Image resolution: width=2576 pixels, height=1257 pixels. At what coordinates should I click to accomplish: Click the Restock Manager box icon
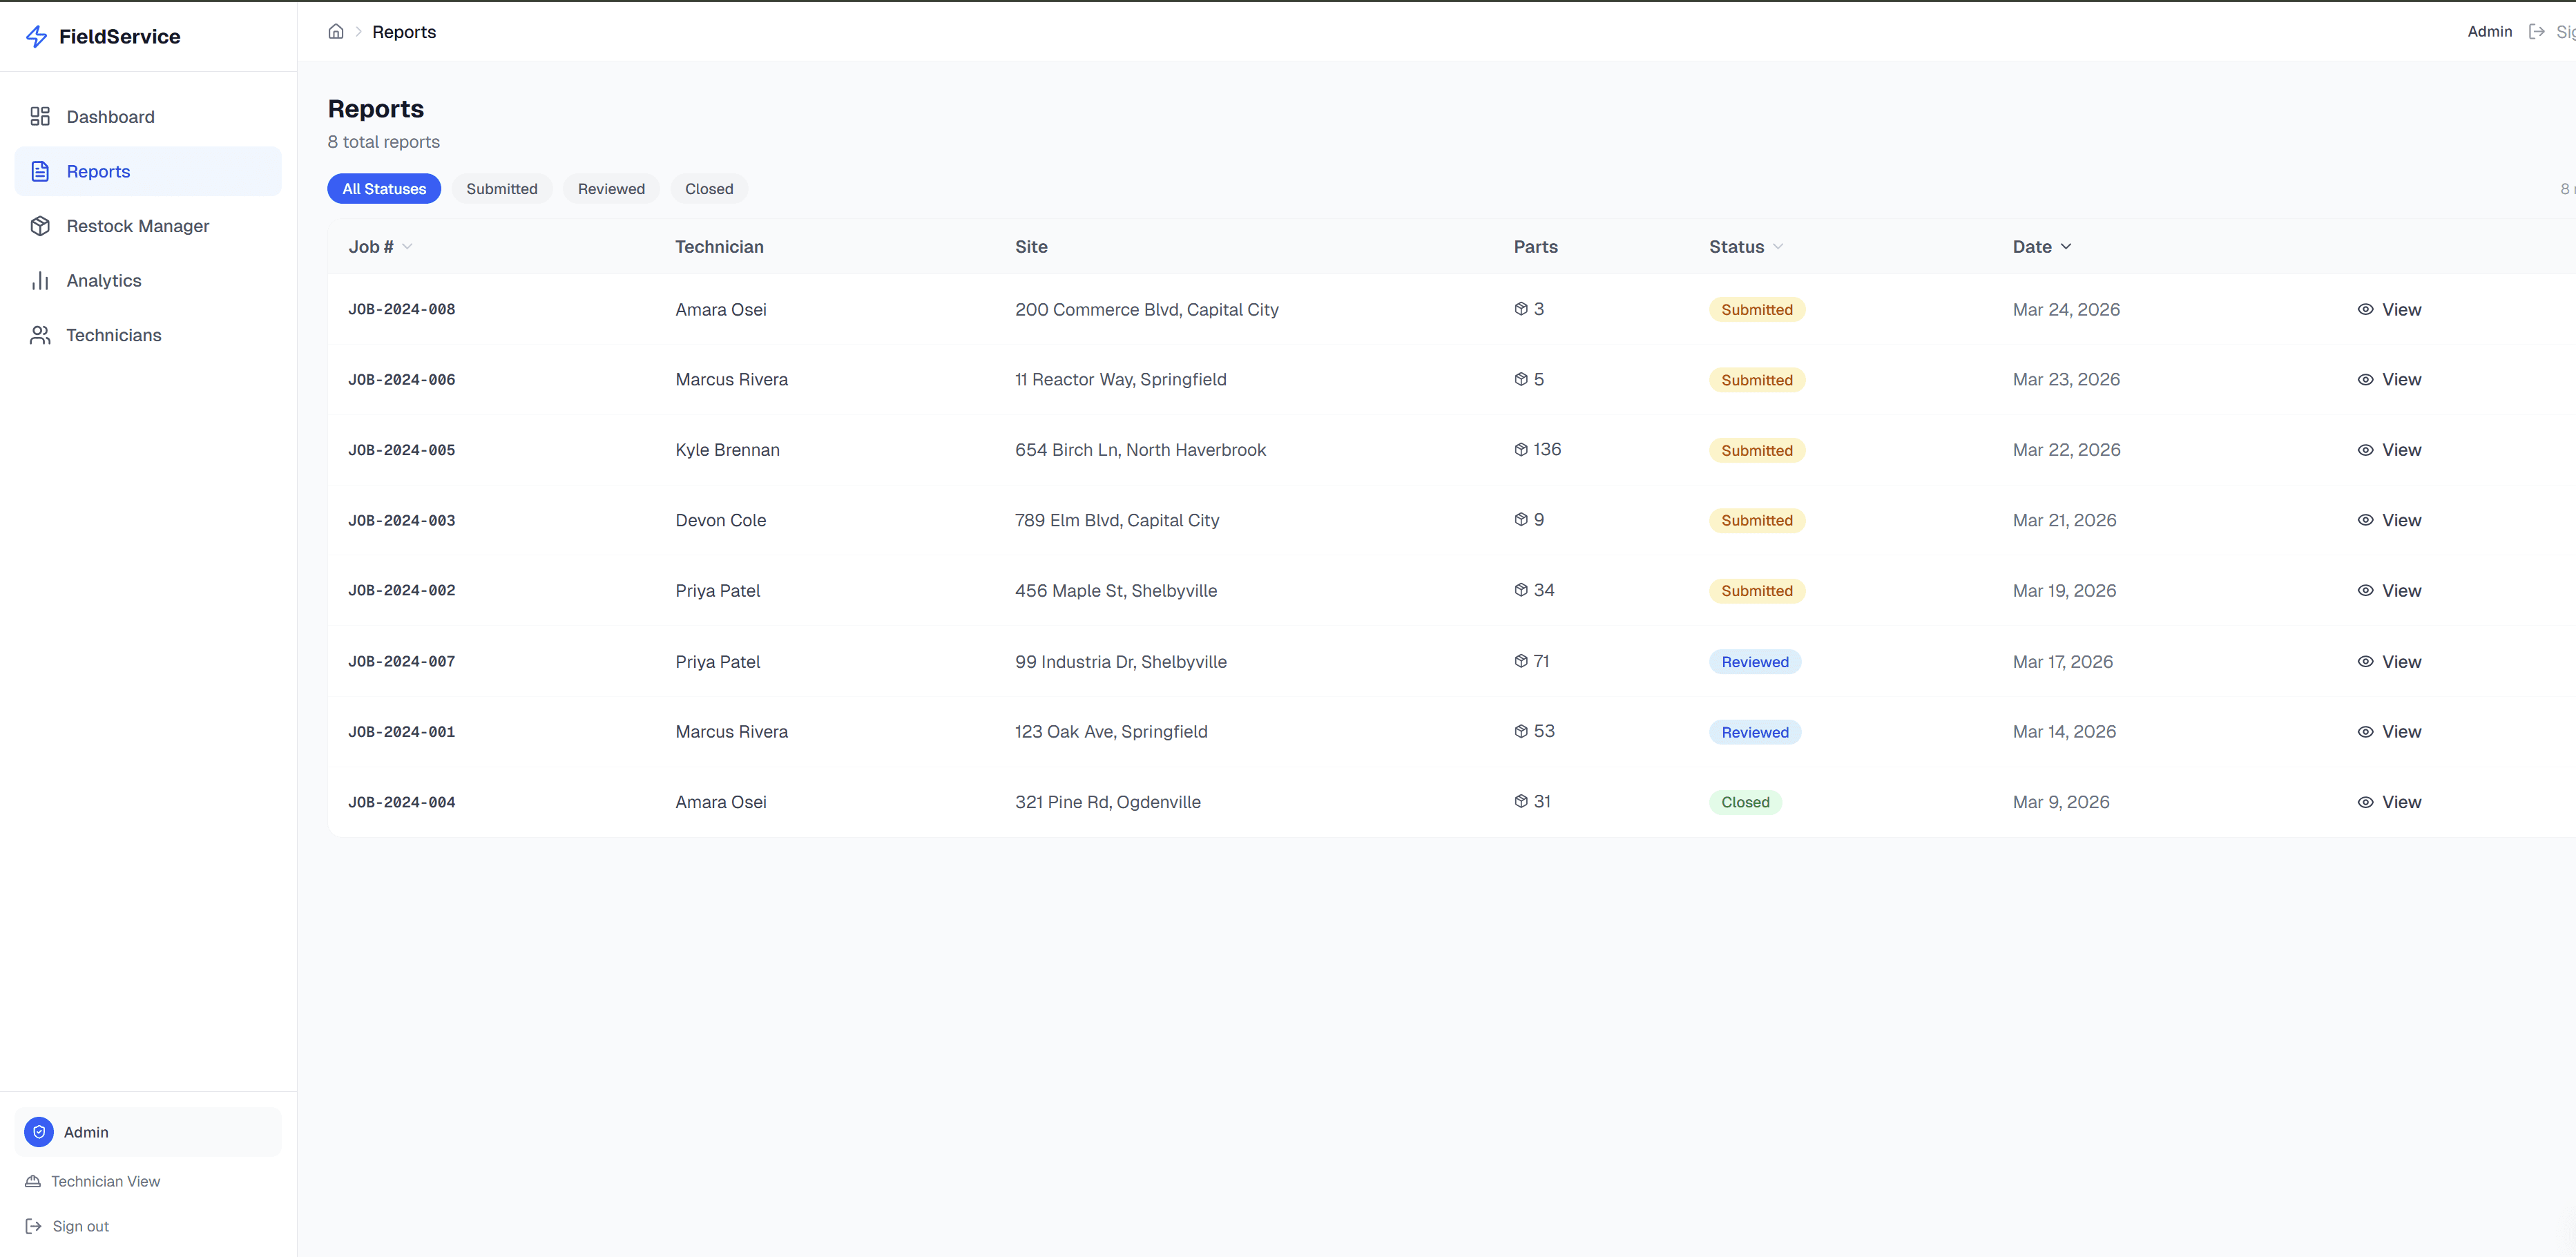pyautogui.click(x=40, y=226)
